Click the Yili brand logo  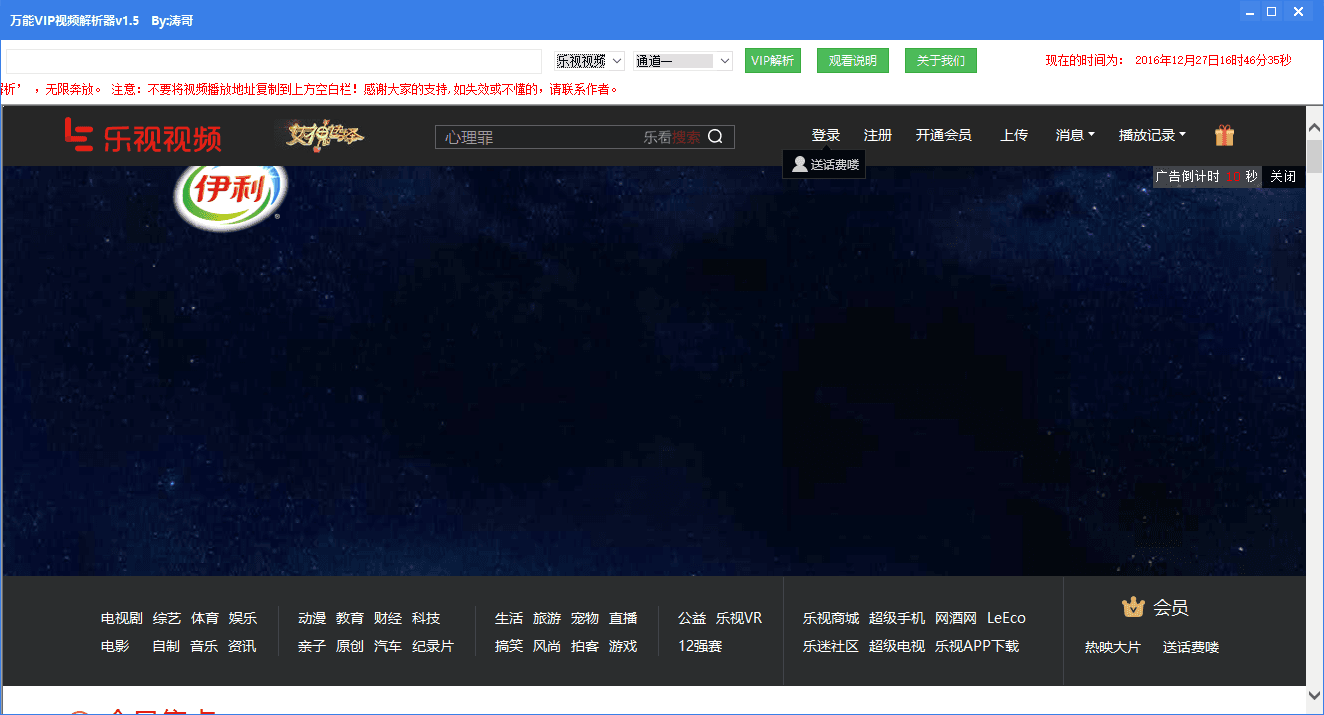click(230, 193)
